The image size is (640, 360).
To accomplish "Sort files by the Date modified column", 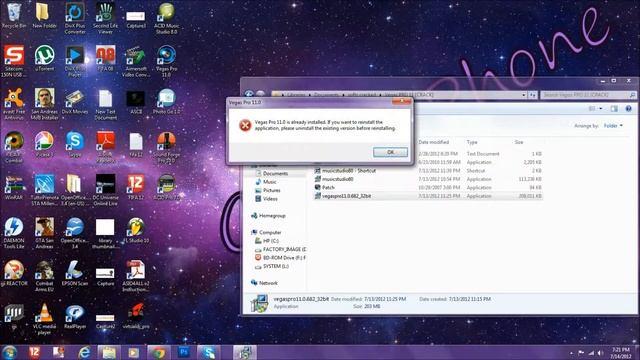I will point(433,142).
